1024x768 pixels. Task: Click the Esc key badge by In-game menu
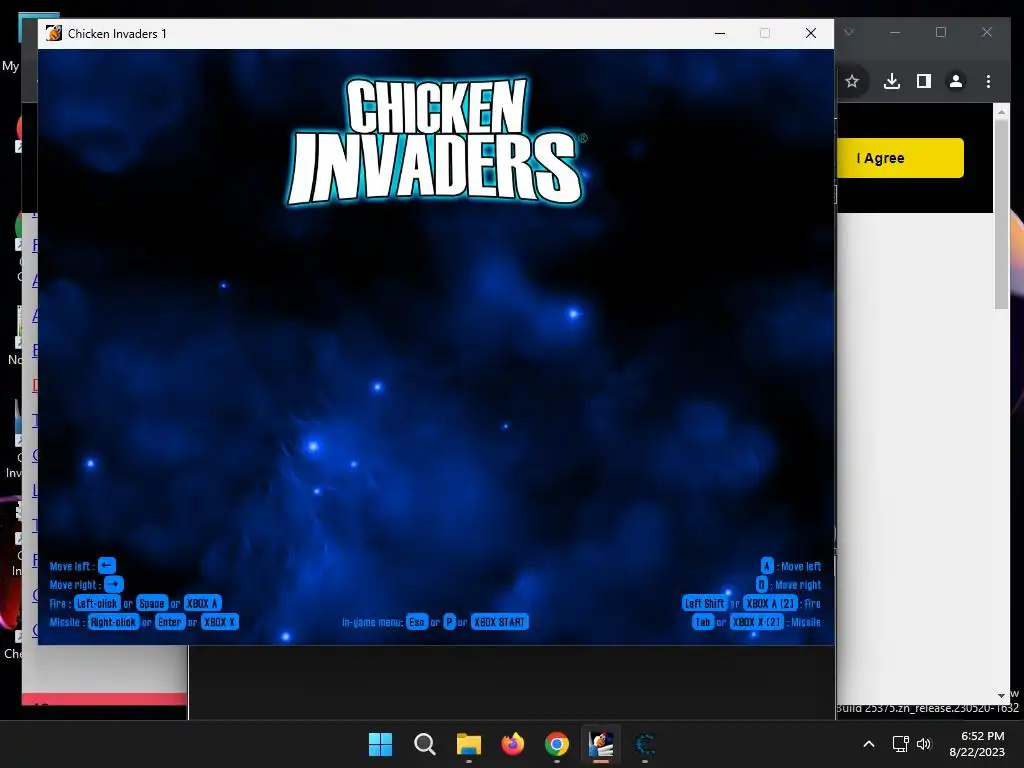click(417, 622)
